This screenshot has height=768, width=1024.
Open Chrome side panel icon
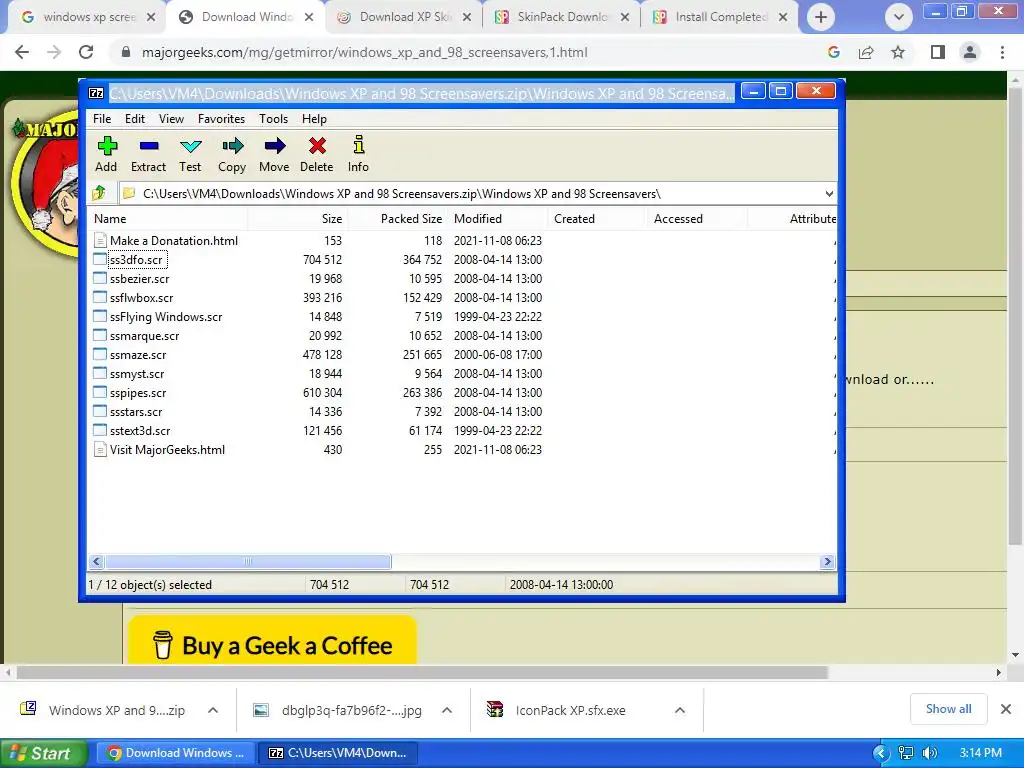[x=938, y=52]
